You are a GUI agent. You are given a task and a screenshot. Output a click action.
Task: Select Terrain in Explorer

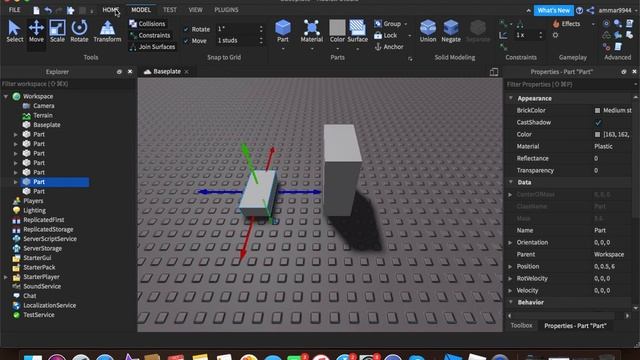(x=43, y=116)
